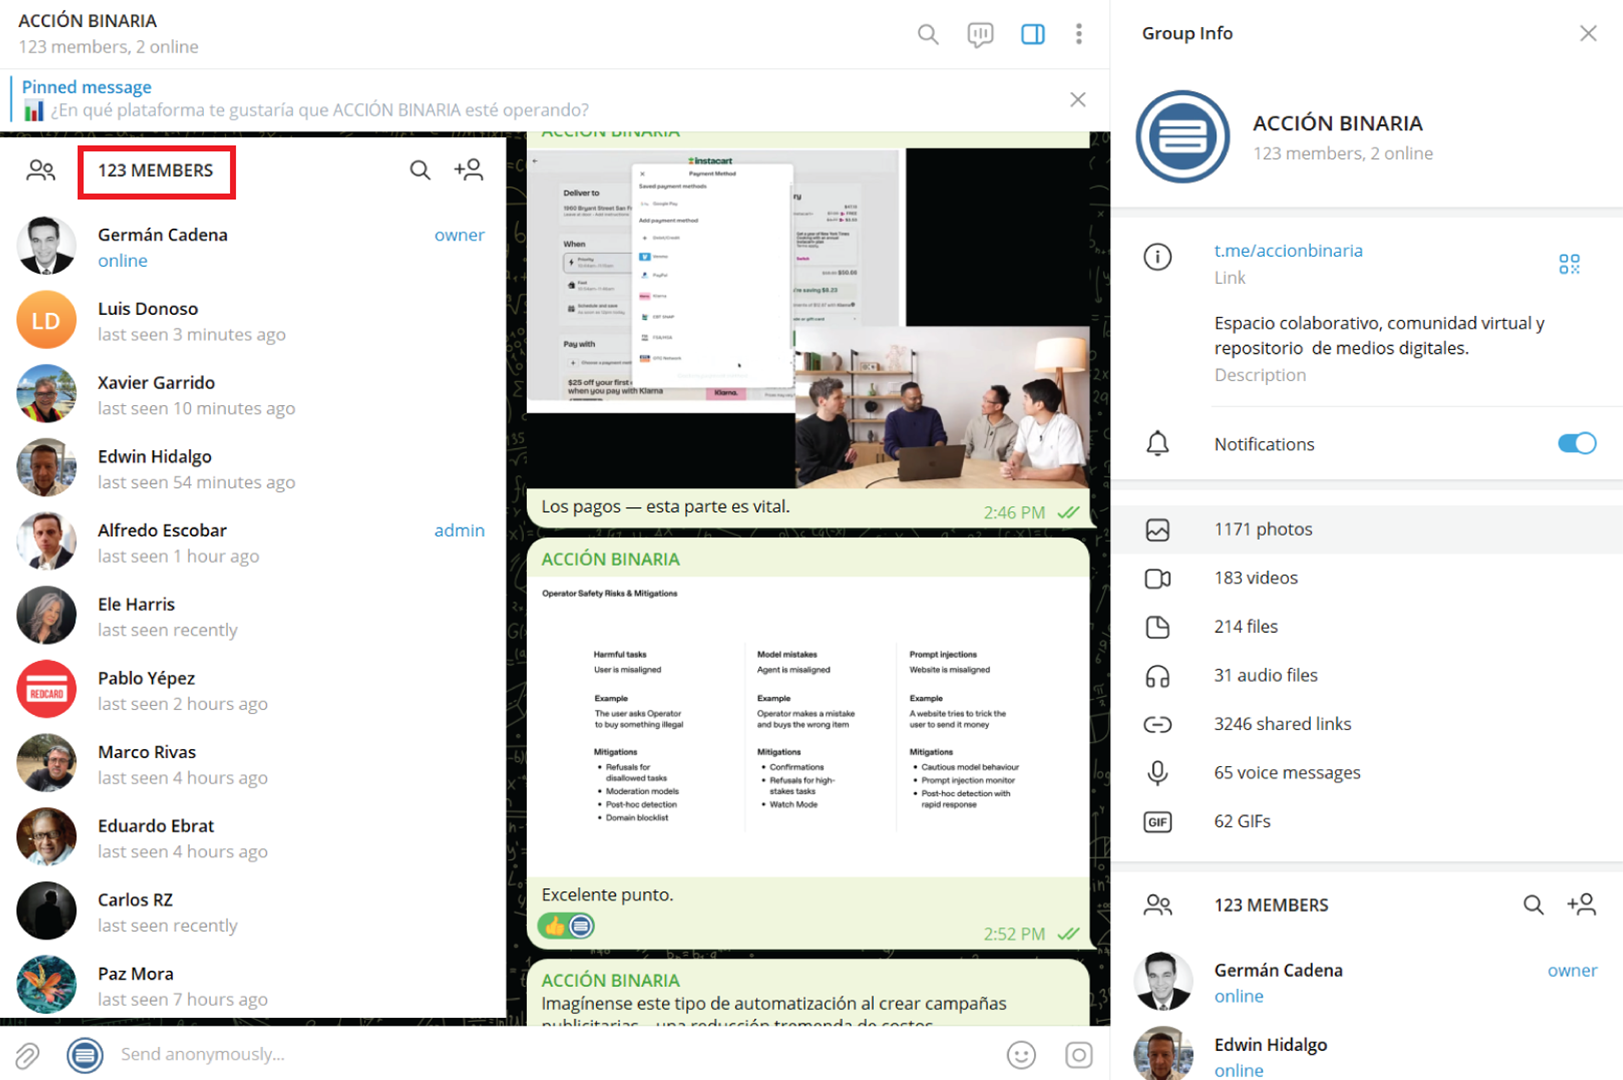Show the group QR code

click(x=1569, y=264)
